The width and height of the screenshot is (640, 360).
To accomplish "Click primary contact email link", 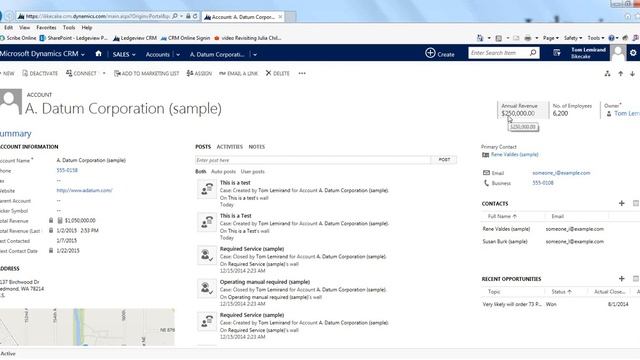I will click(561, 173).
